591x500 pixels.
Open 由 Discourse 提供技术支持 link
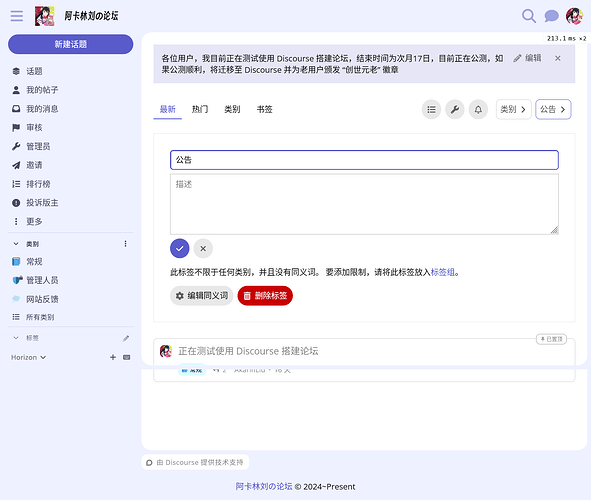click(x=195, y=462)
